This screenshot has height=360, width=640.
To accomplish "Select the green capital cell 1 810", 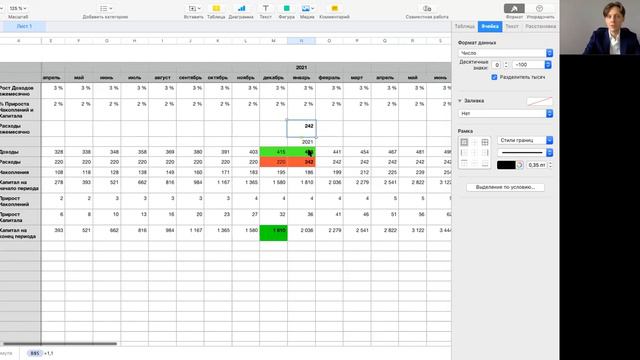I will pyautogui.click(x=273, y=233).
